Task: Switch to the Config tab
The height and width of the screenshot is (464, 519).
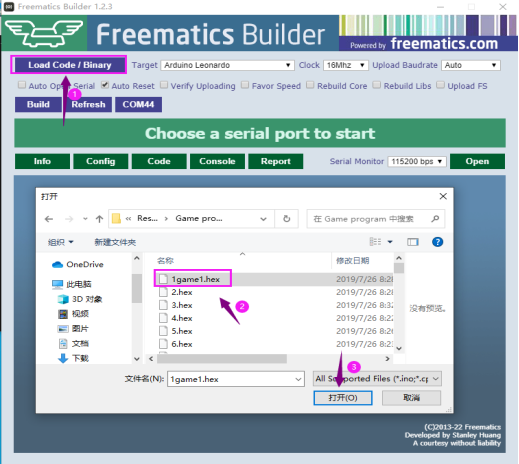Action: pos(101,161)
